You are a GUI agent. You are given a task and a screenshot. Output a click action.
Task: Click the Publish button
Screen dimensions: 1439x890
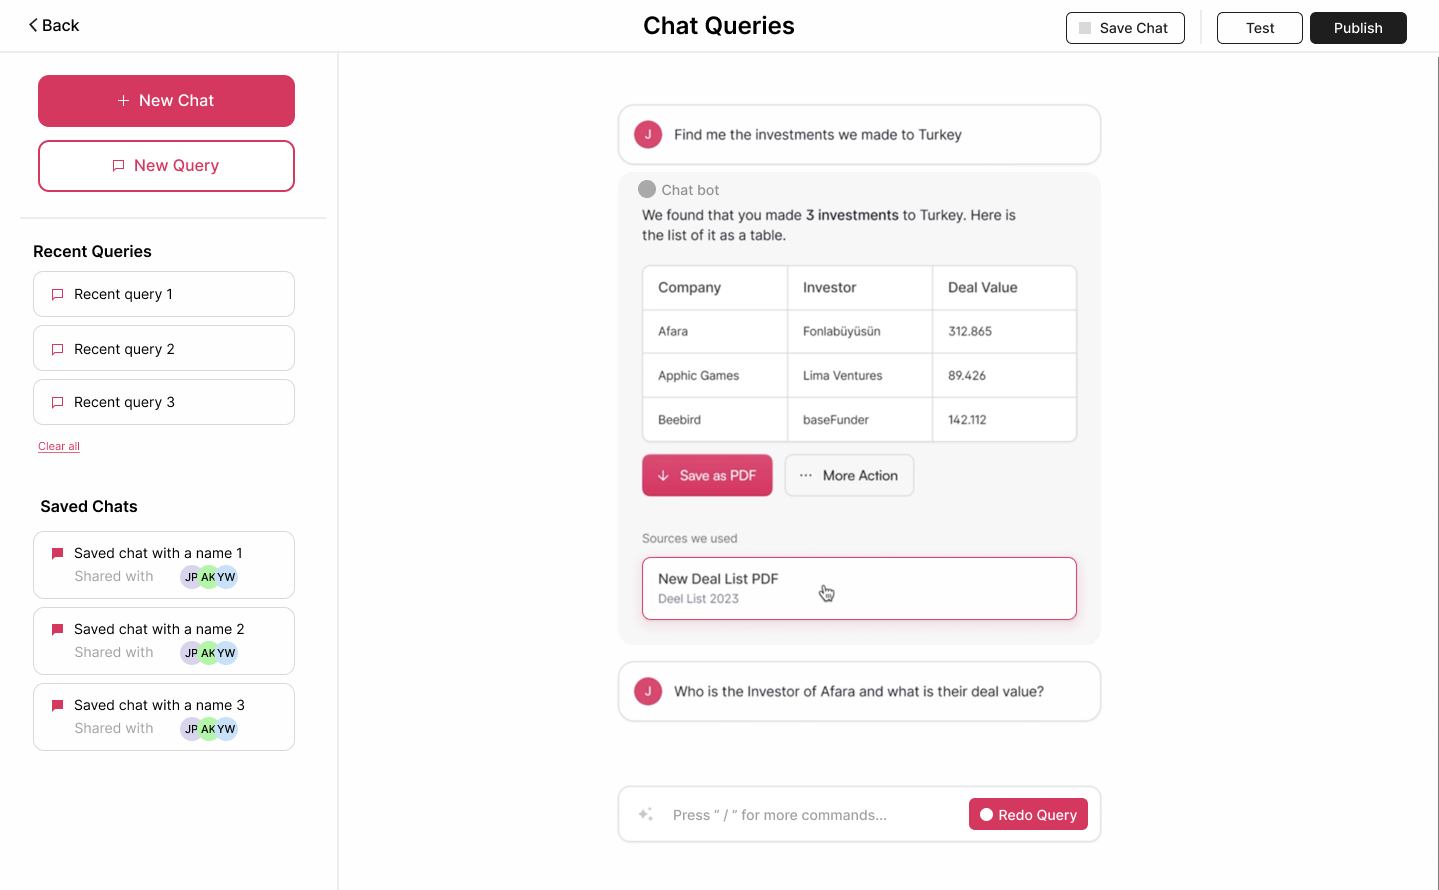pyautogui.click(x=1358, y=28)
